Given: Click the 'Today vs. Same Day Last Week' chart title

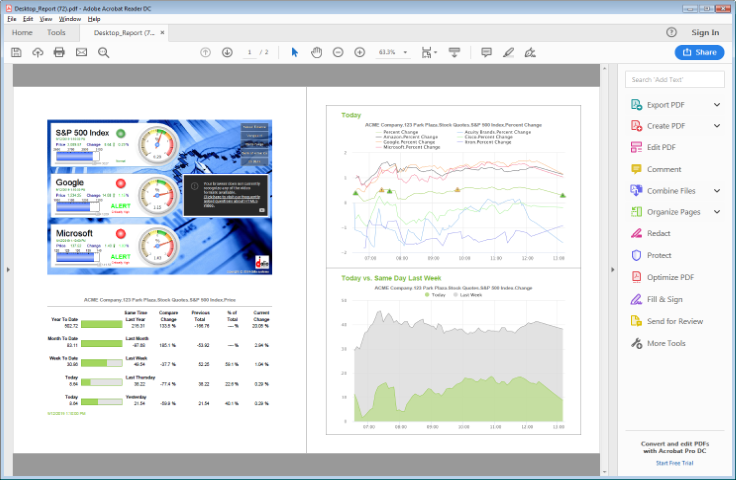Looking at the screenshot, I should tap(391, 278).
